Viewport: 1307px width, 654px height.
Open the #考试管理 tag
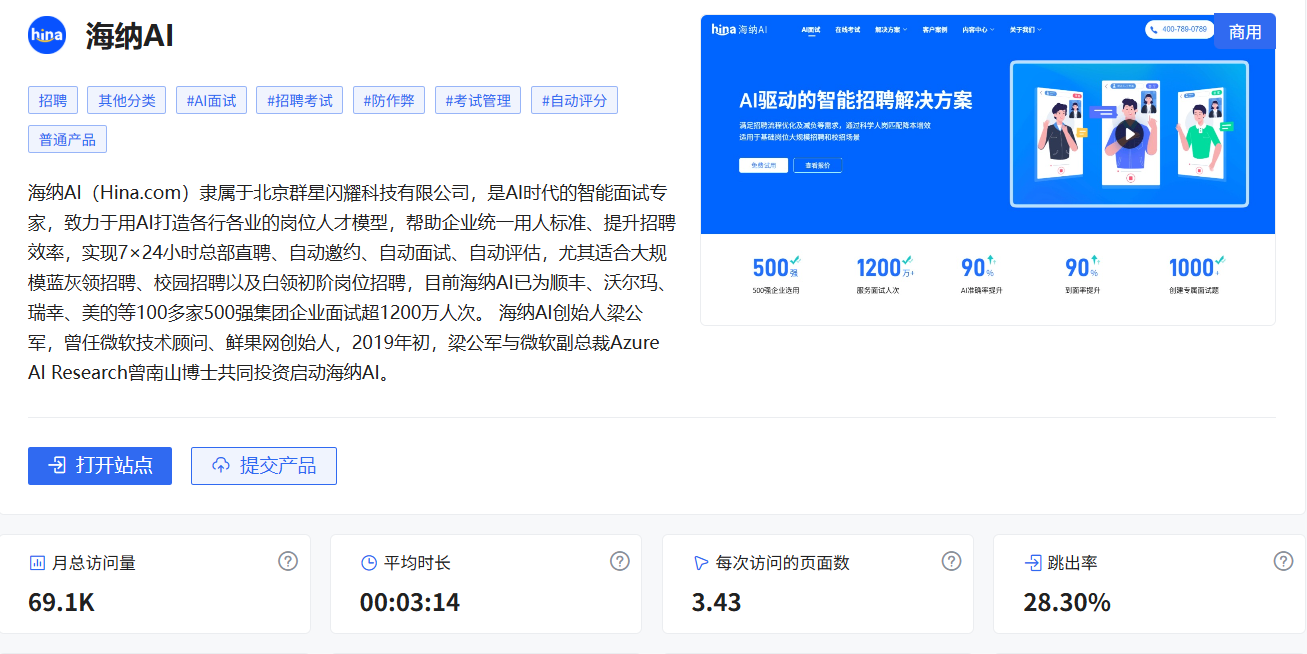pos(478,100)
